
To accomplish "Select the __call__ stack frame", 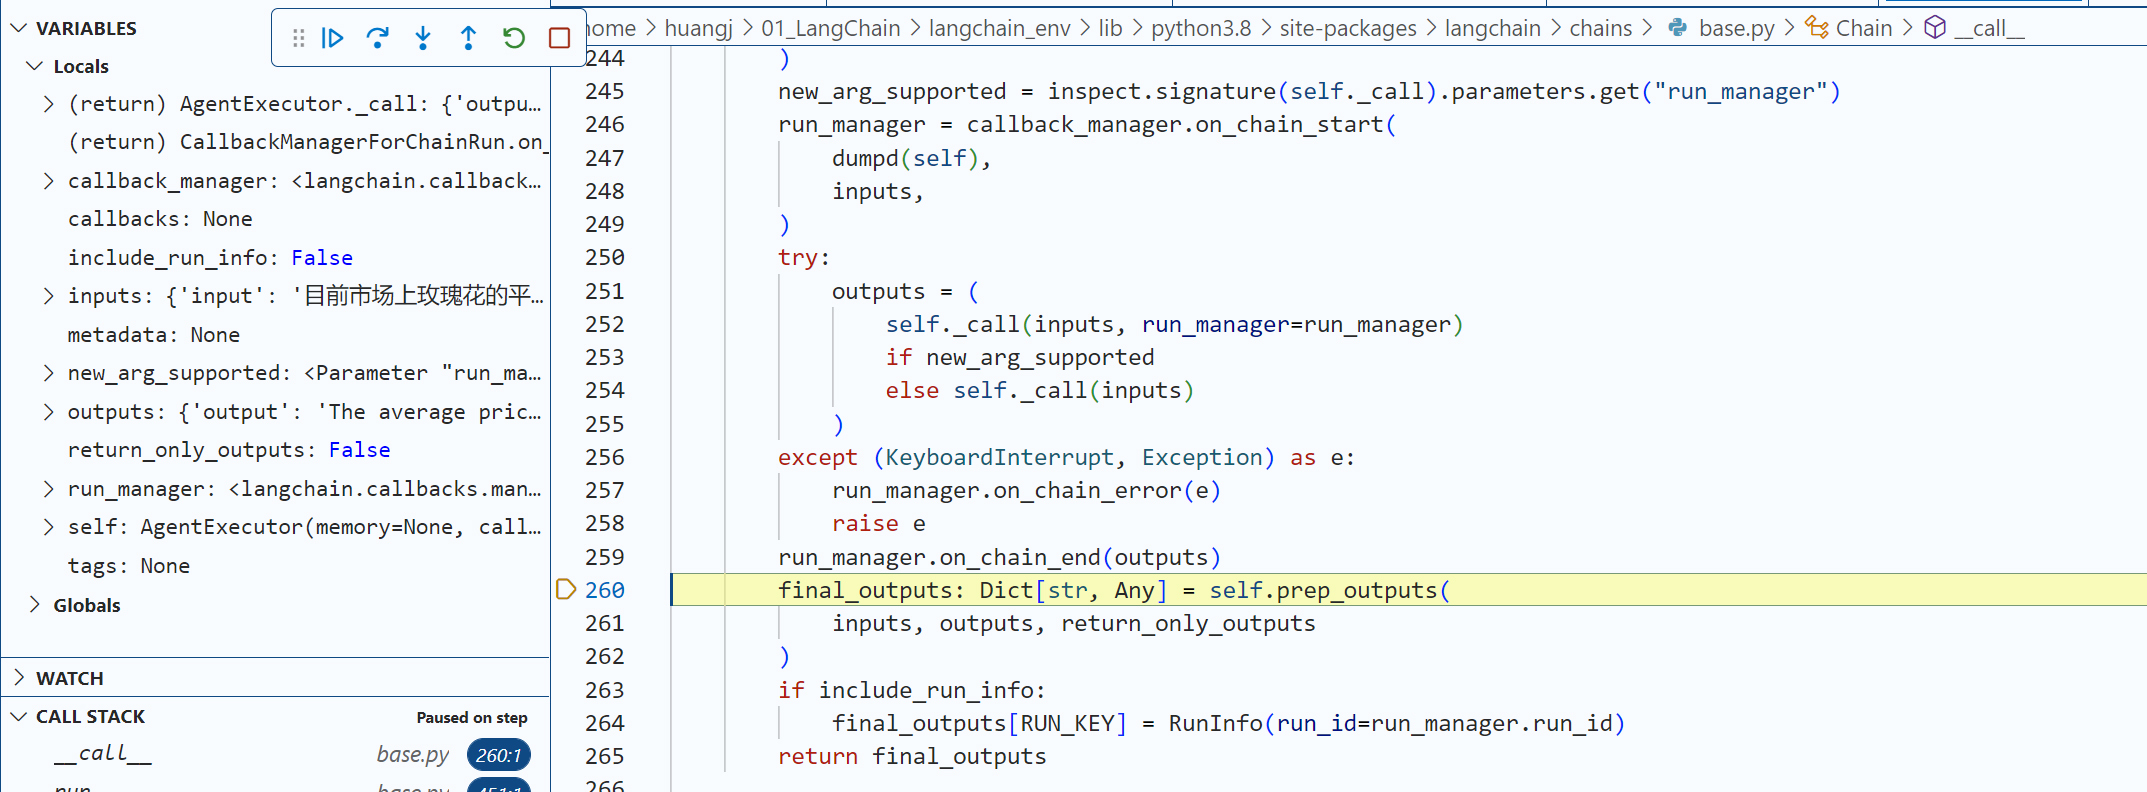I will click(x=103, y=754).
